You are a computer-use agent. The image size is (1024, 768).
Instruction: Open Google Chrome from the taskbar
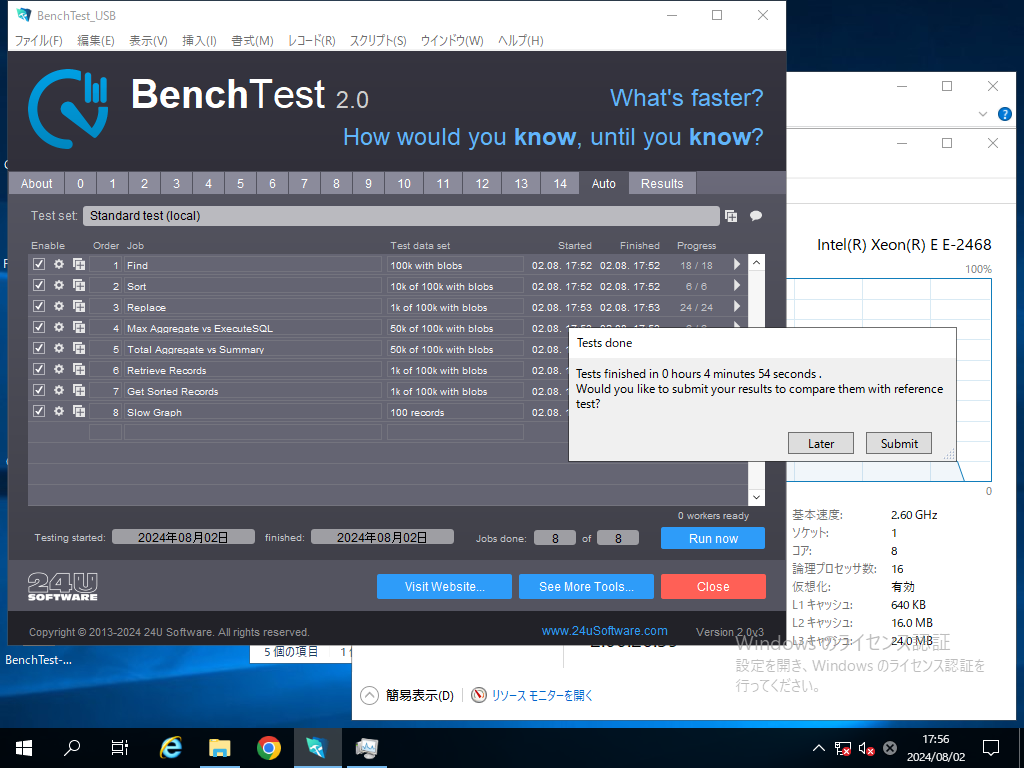[x=268, y=748]
